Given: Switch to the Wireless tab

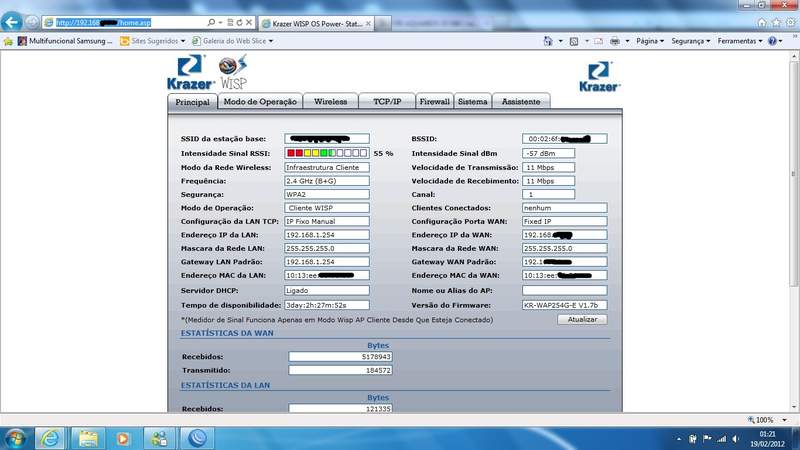Looking at the screenshot, I should [x=330, y=101].
